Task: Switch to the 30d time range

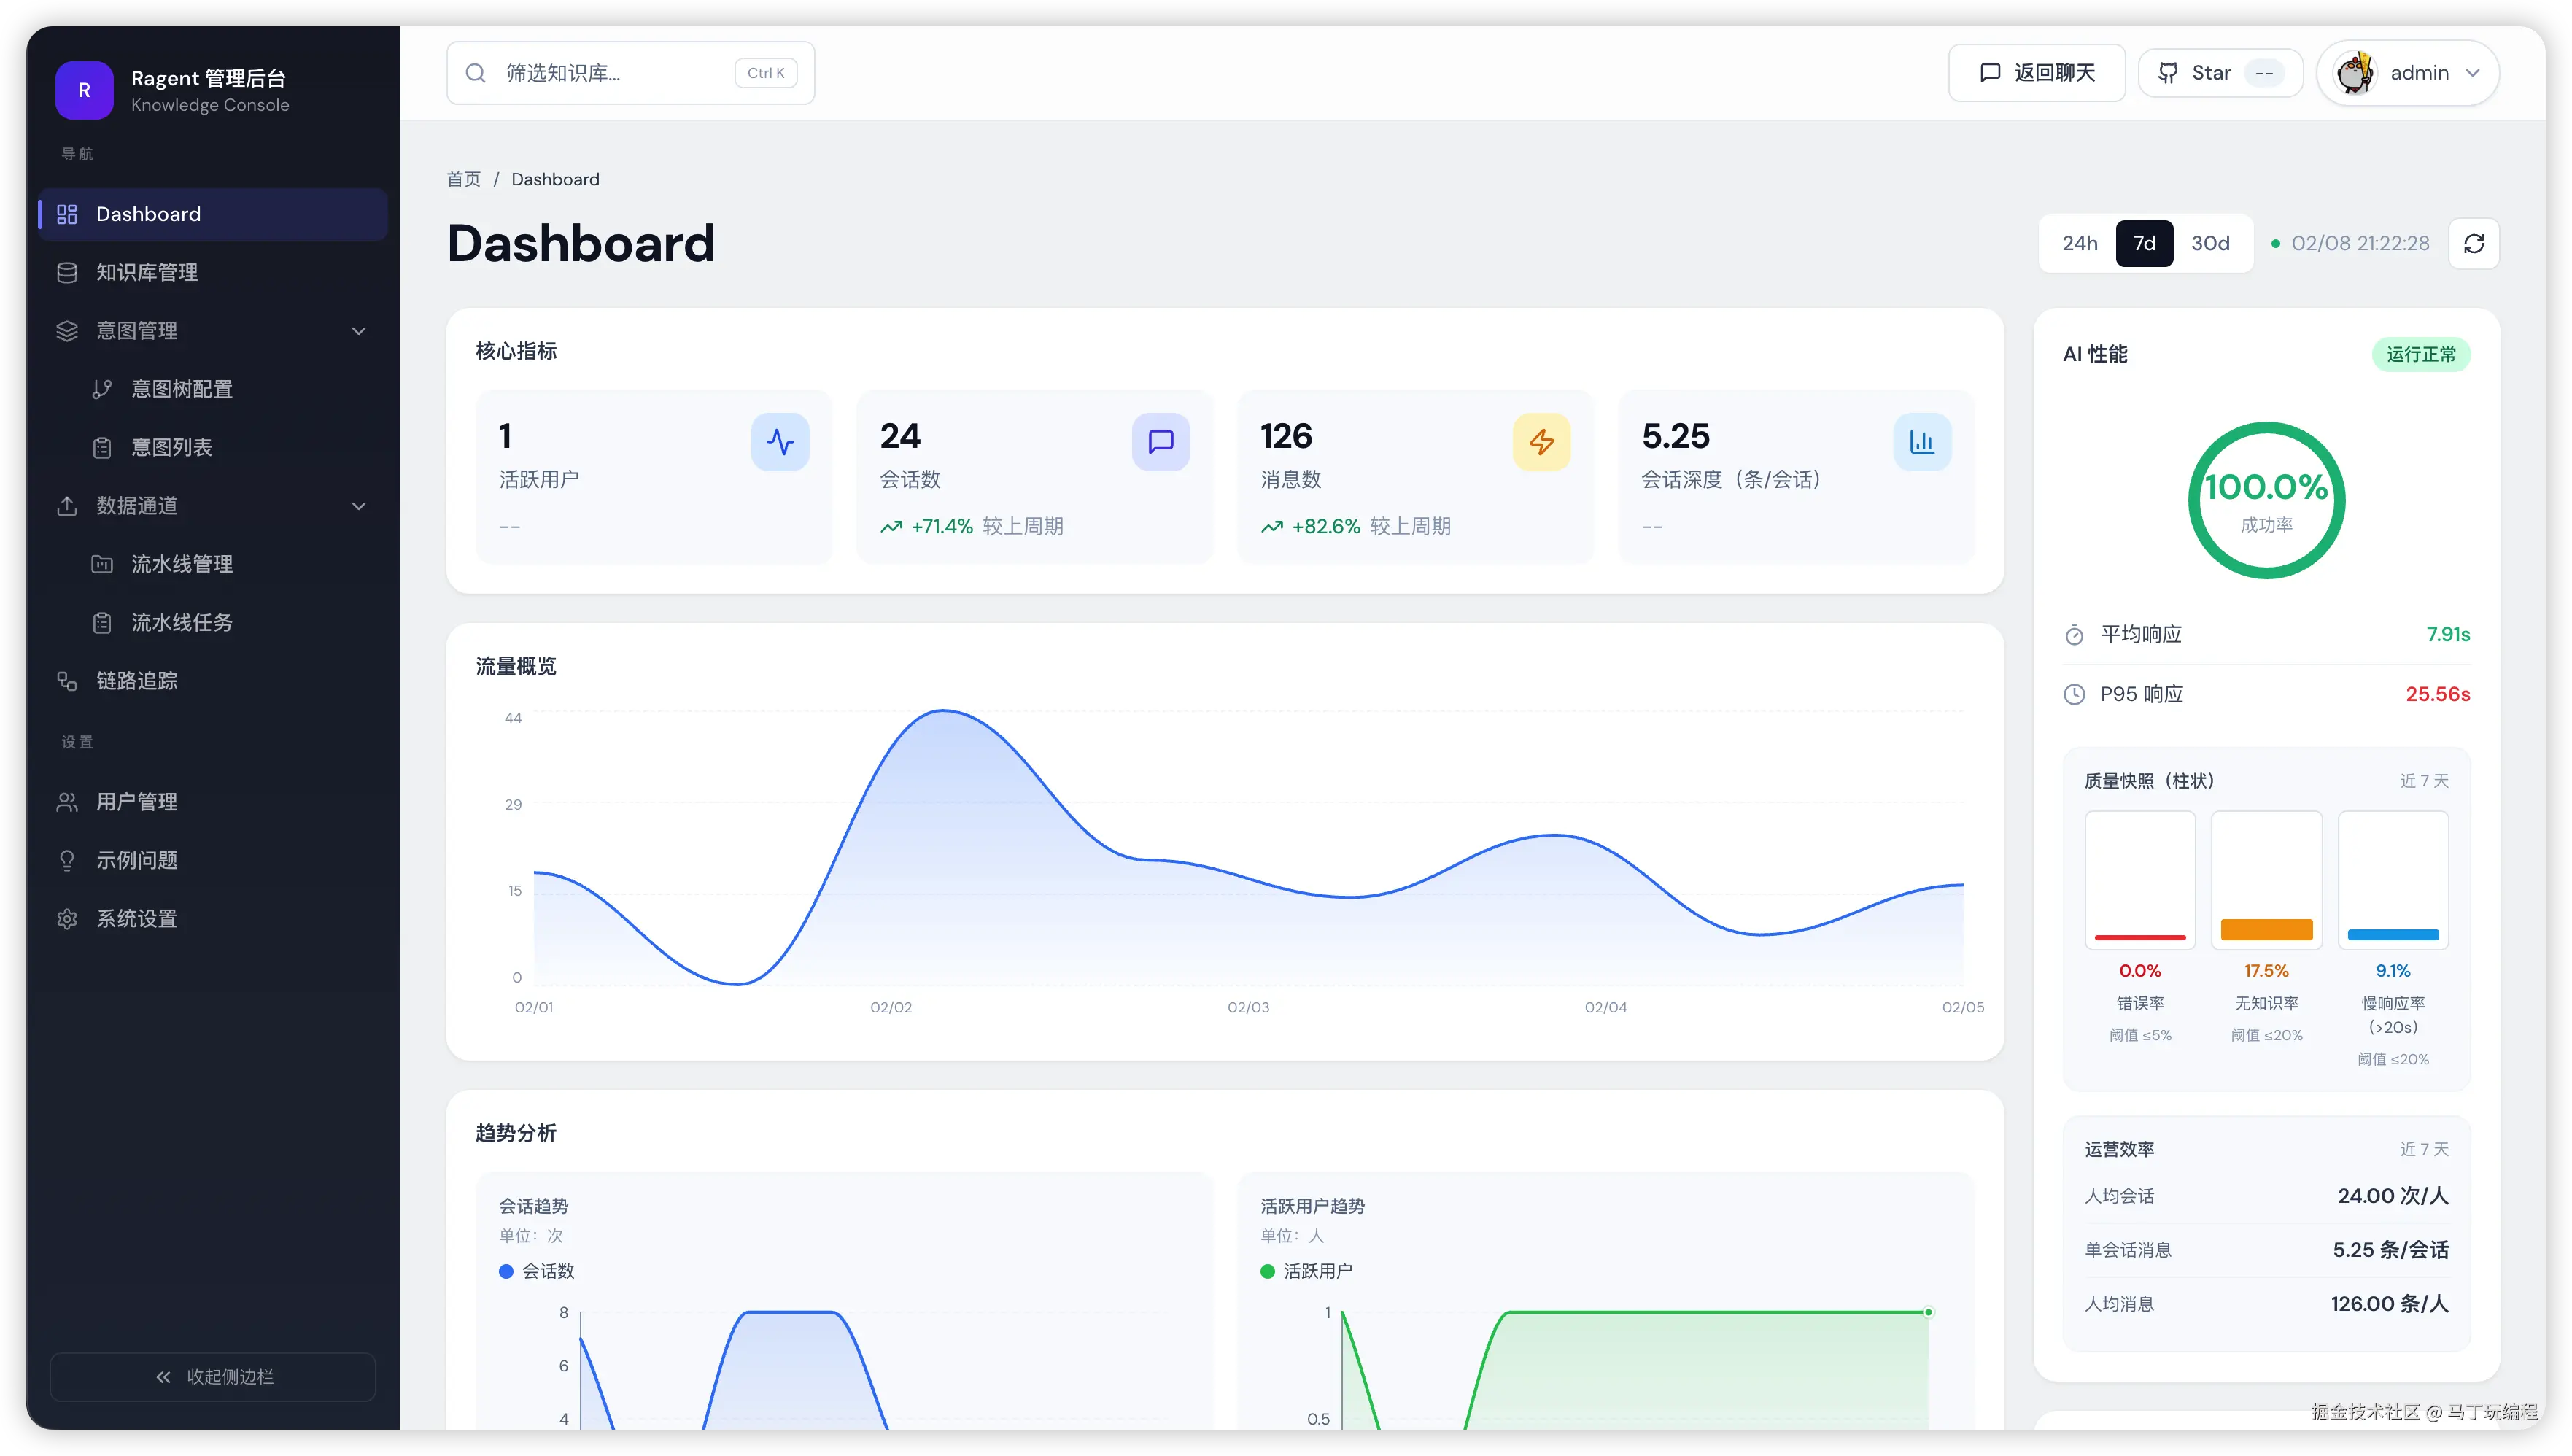Action: (x=2210, y=243)
